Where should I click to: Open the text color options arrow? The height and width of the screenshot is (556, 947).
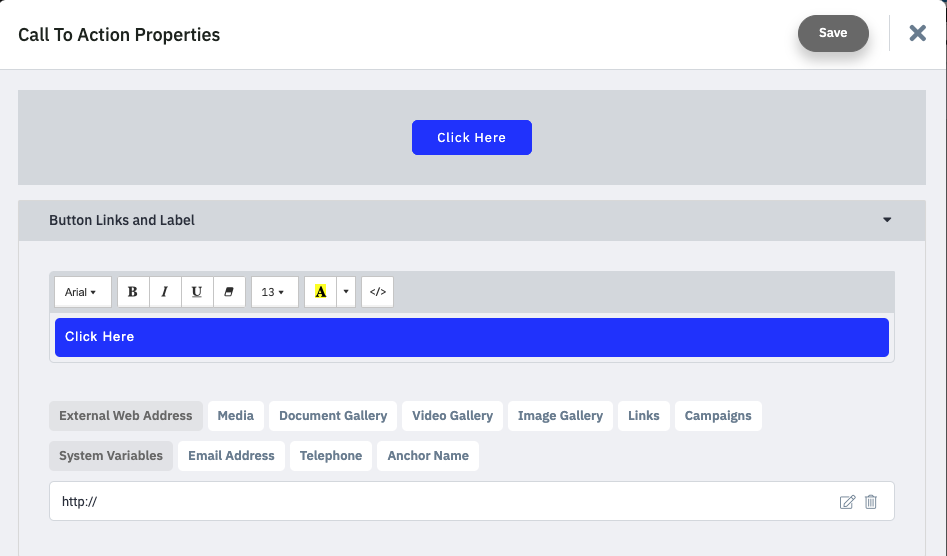[x=346, y=292]
